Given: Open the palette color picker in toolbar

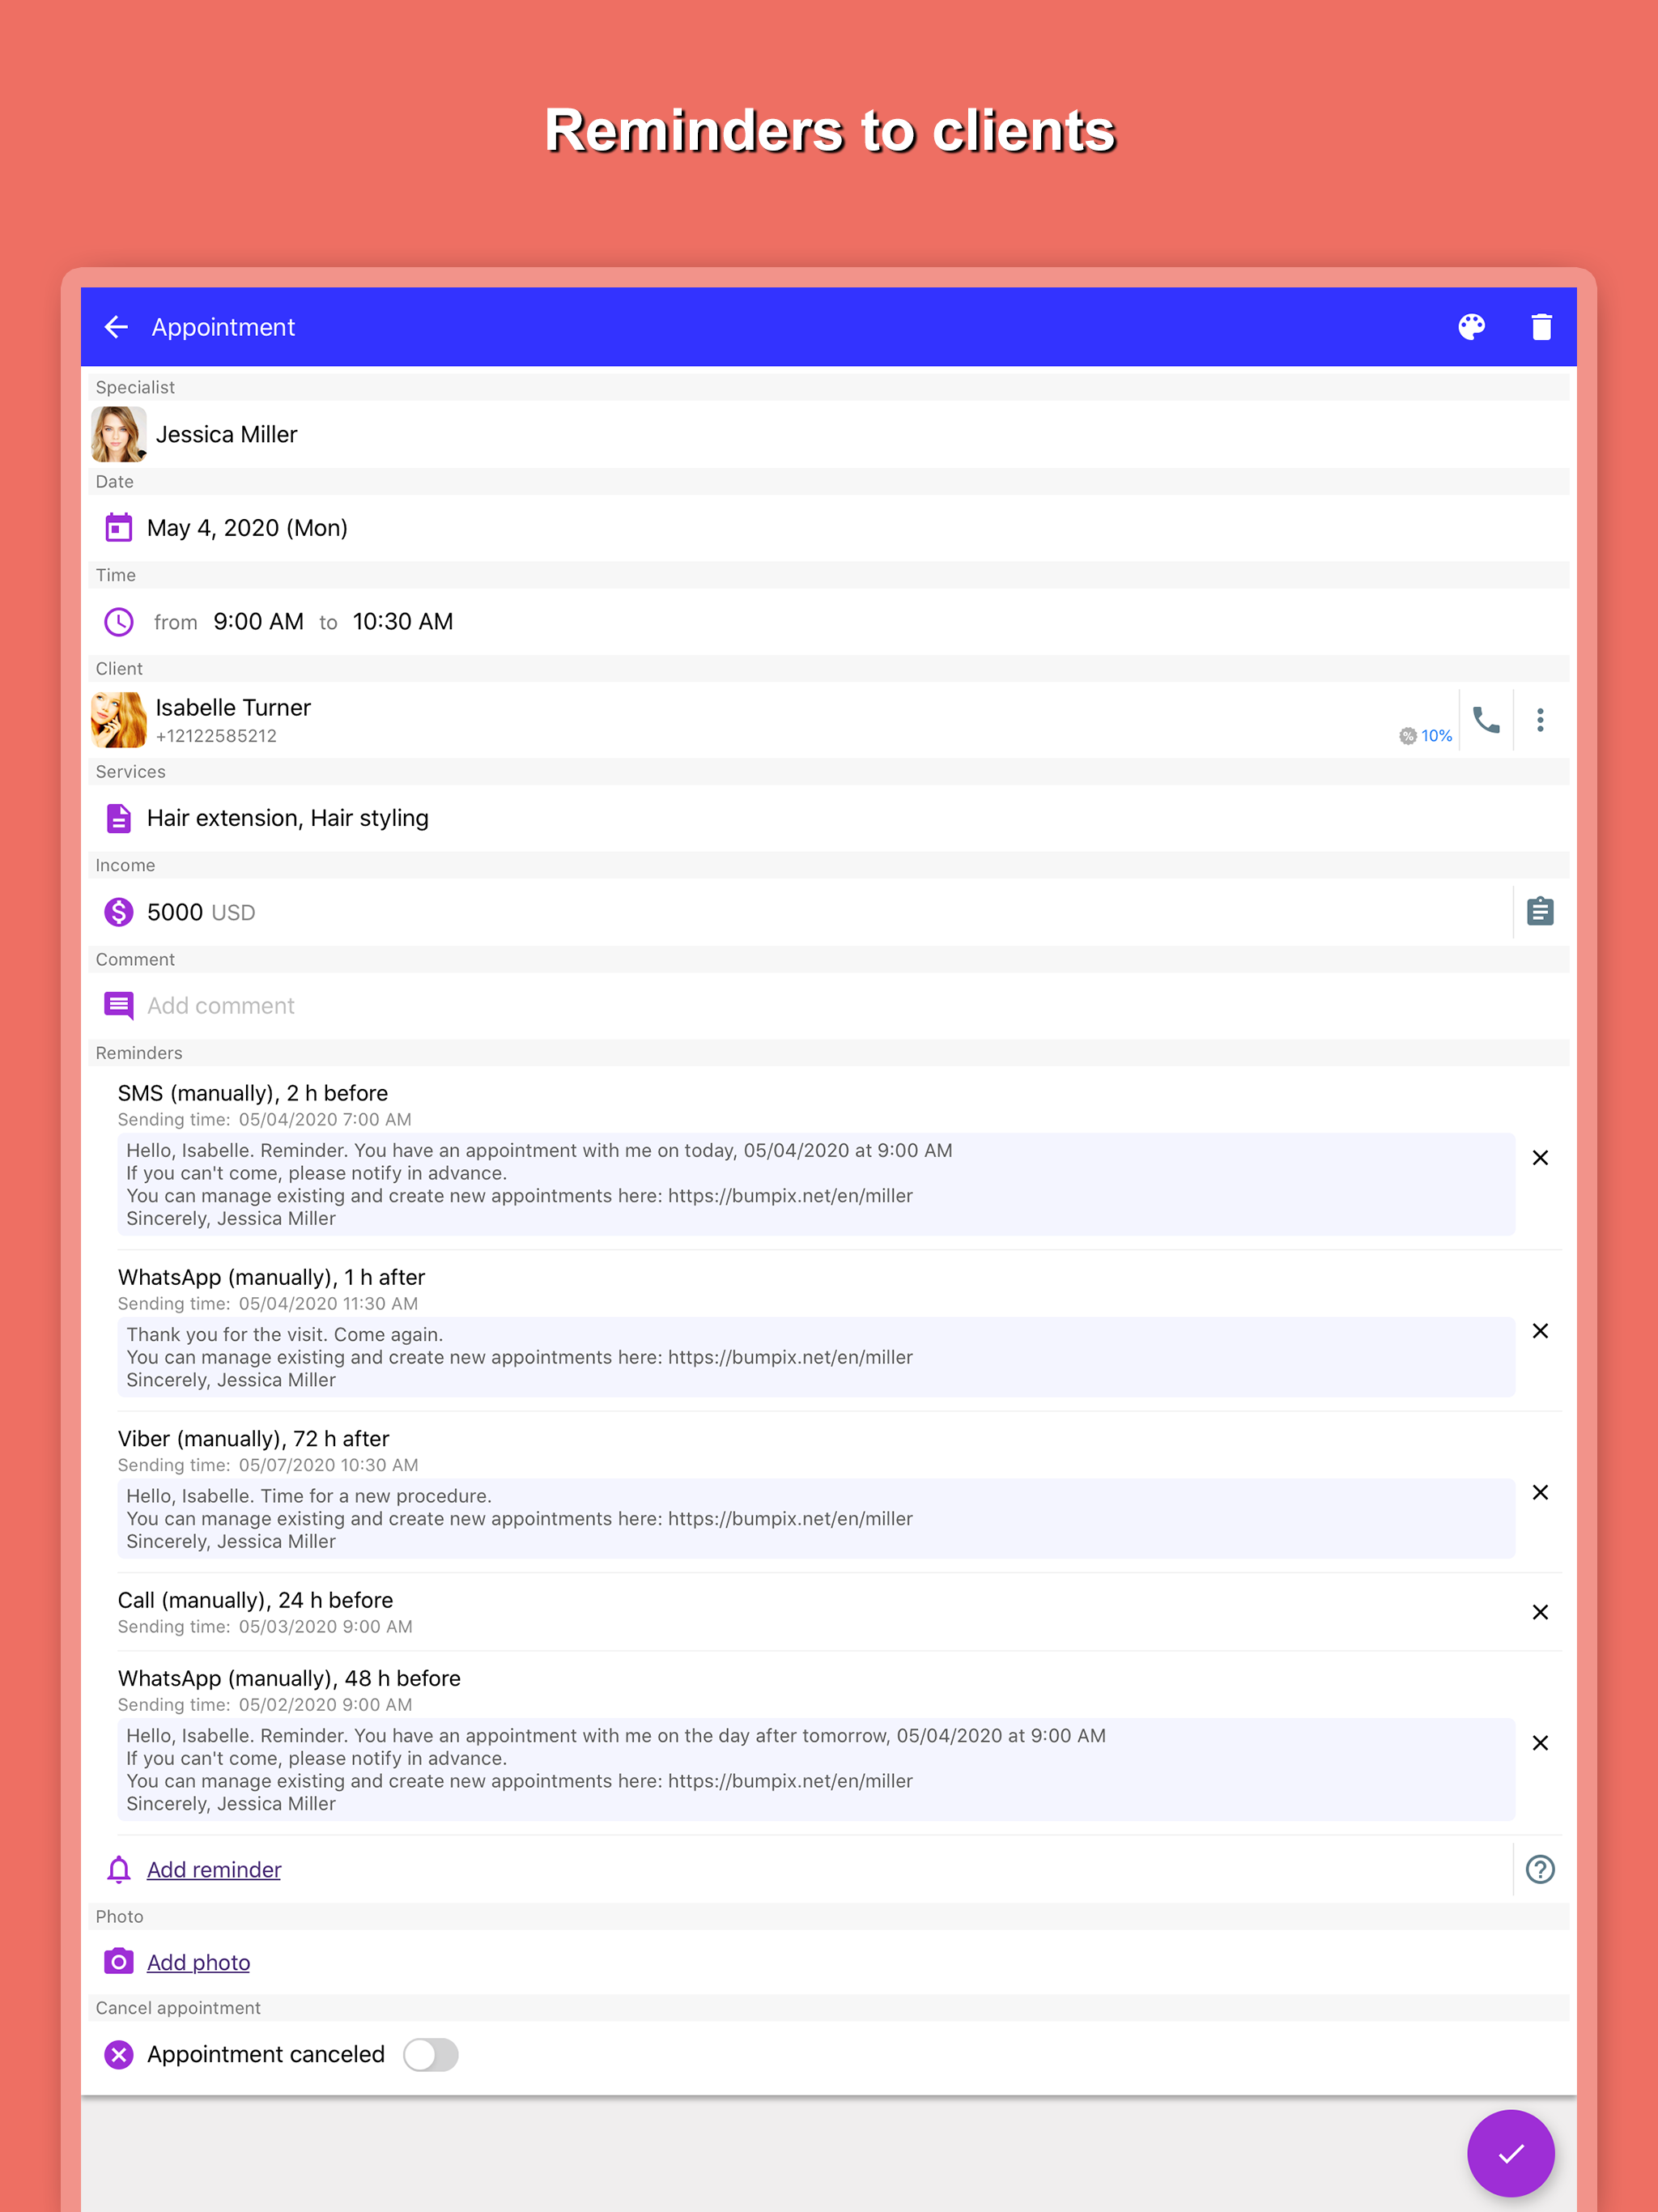Looking at the screenshot, I should [x=1473, y=327].
